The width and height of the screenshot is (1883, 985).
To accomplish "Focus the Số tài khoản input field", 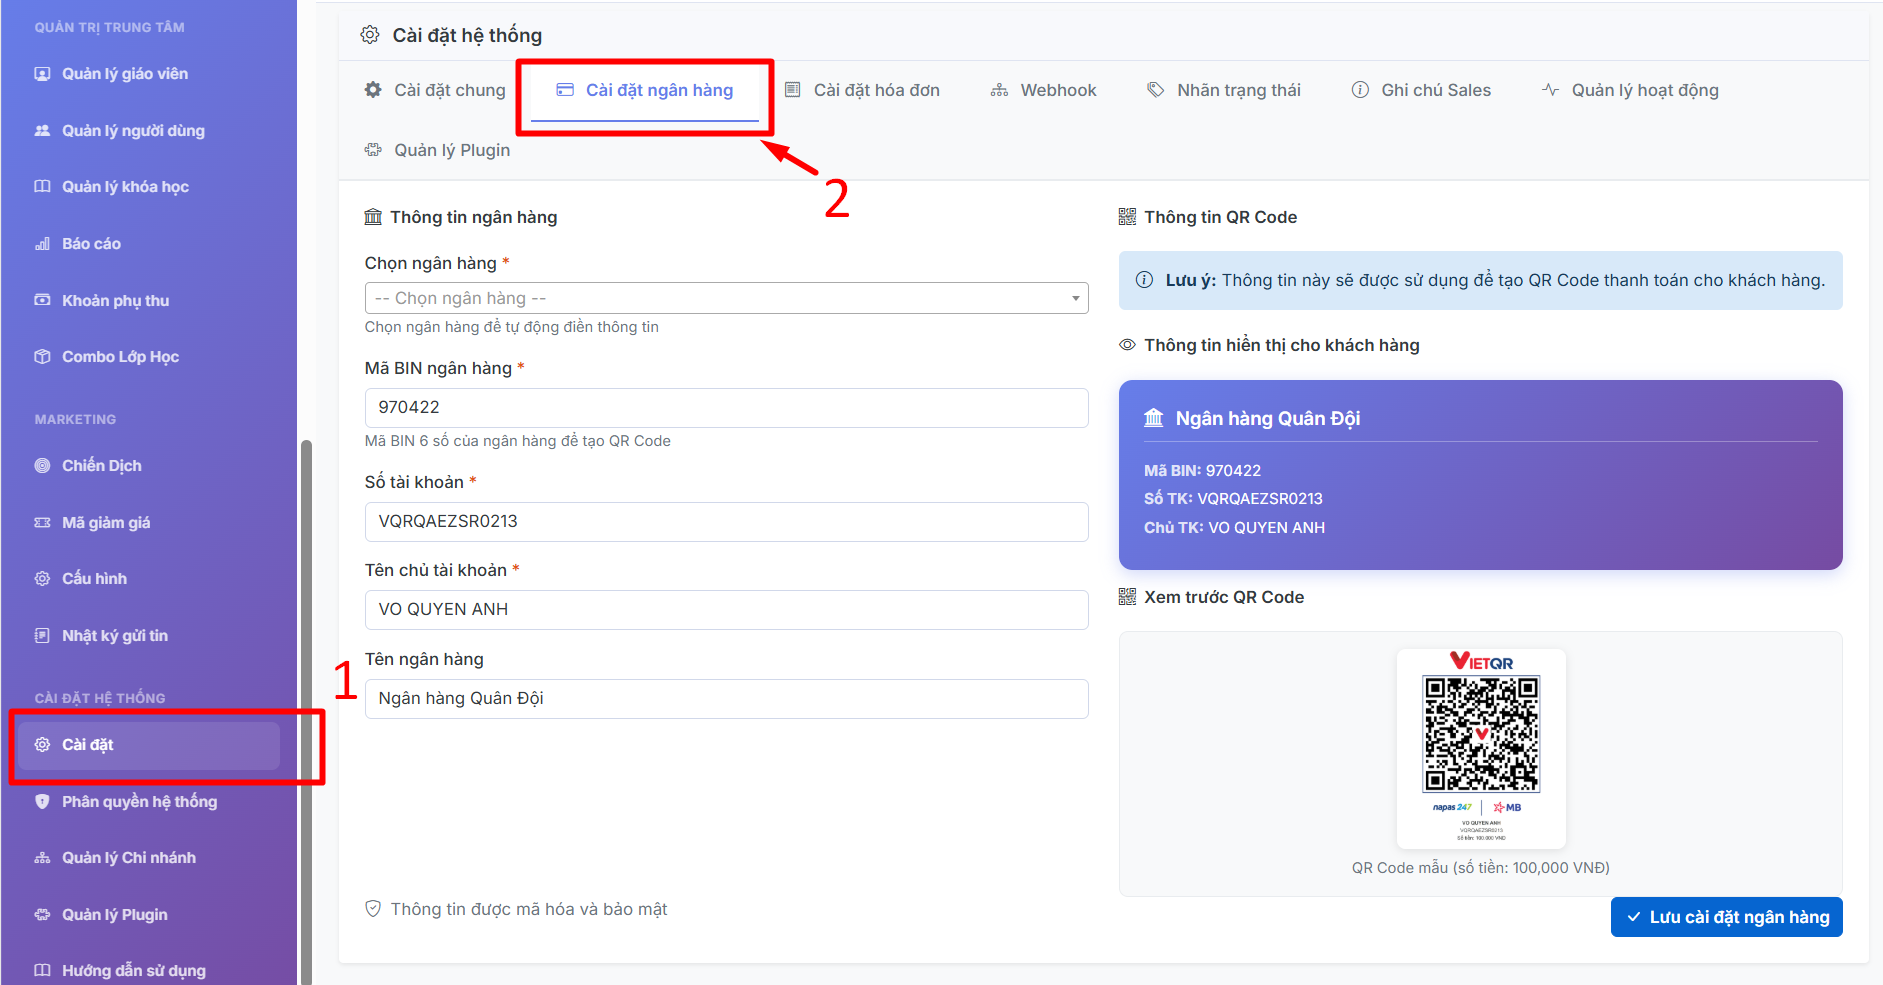I will coord(726,522).
